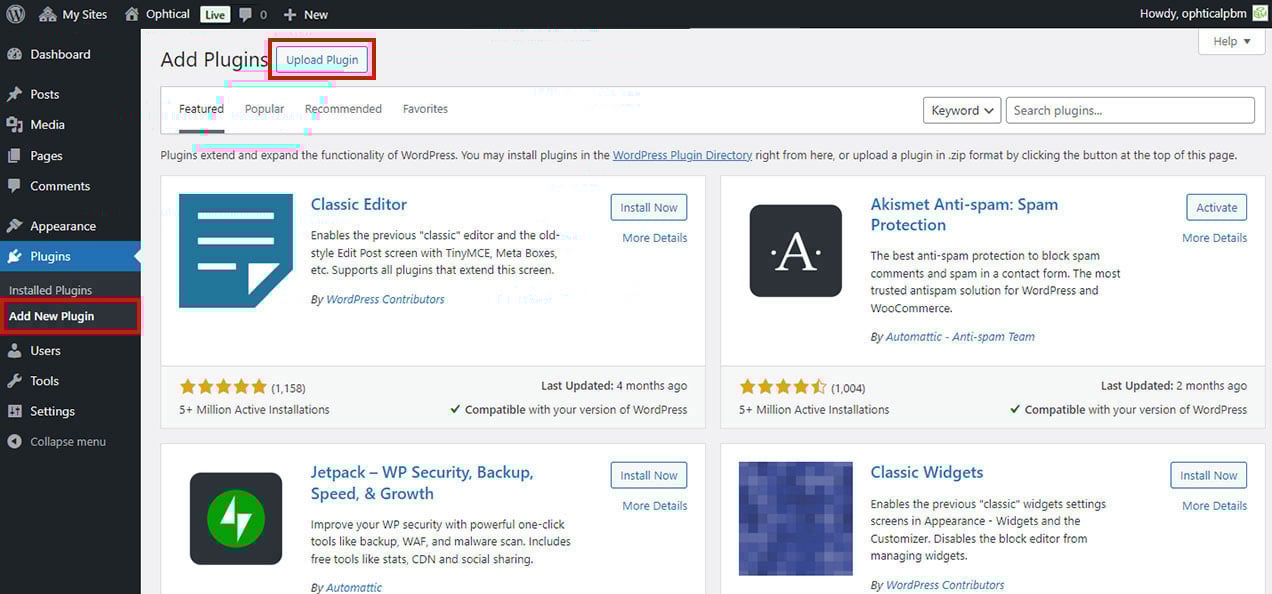The width and height of the screenshot is (1272, 594).
Task: Select Installed Plugins submenu item
Action: [51, 290]
